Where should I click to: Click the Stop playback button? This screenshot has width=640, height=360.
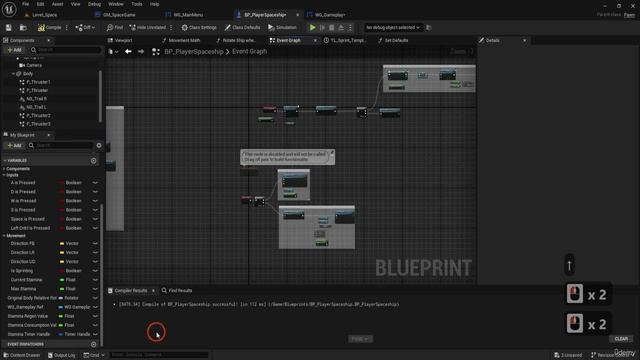click(331, 27)
